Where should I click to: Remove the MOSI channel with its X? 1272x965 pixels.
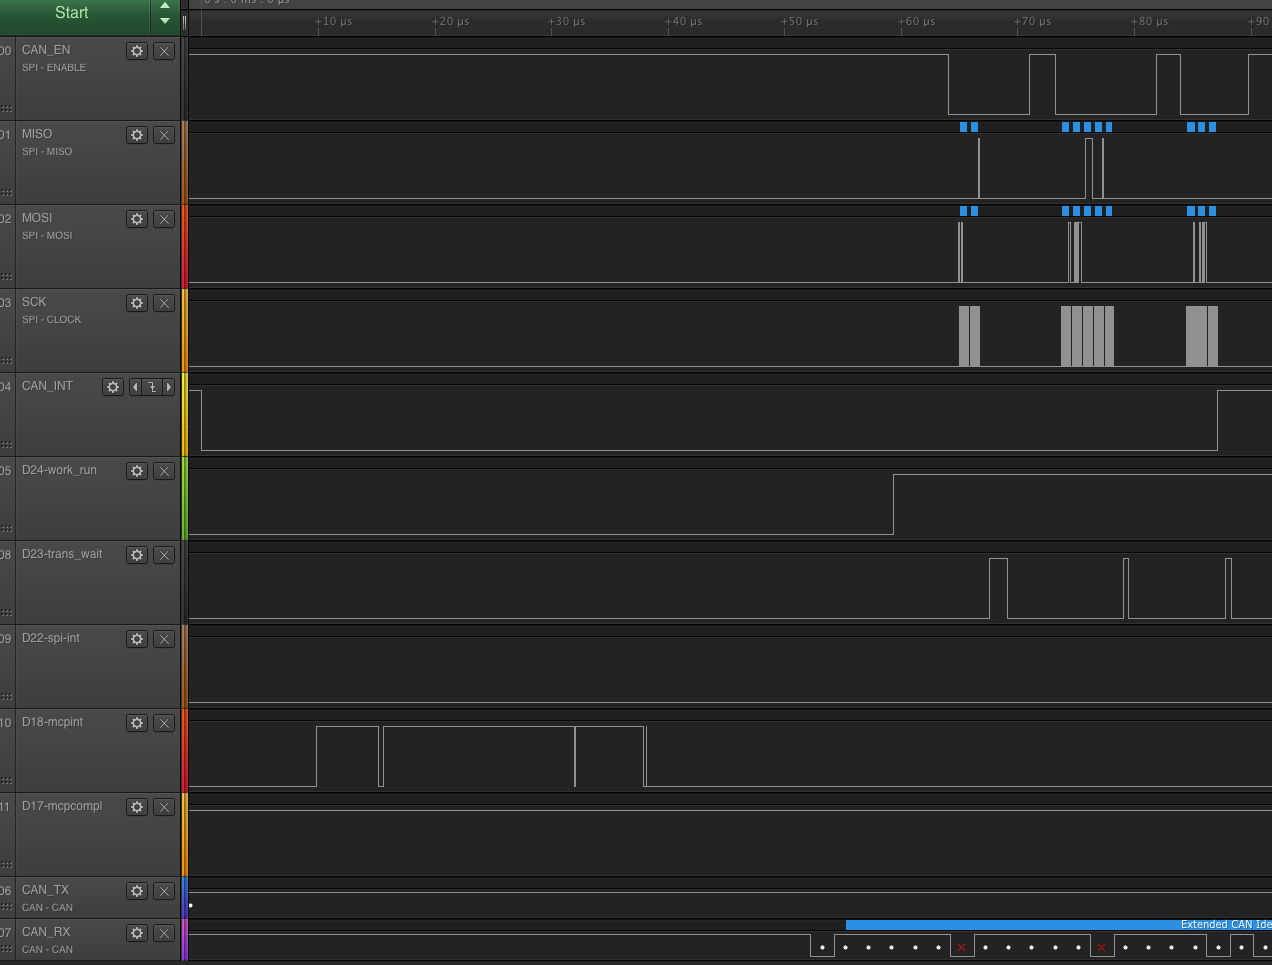point(164,219)
